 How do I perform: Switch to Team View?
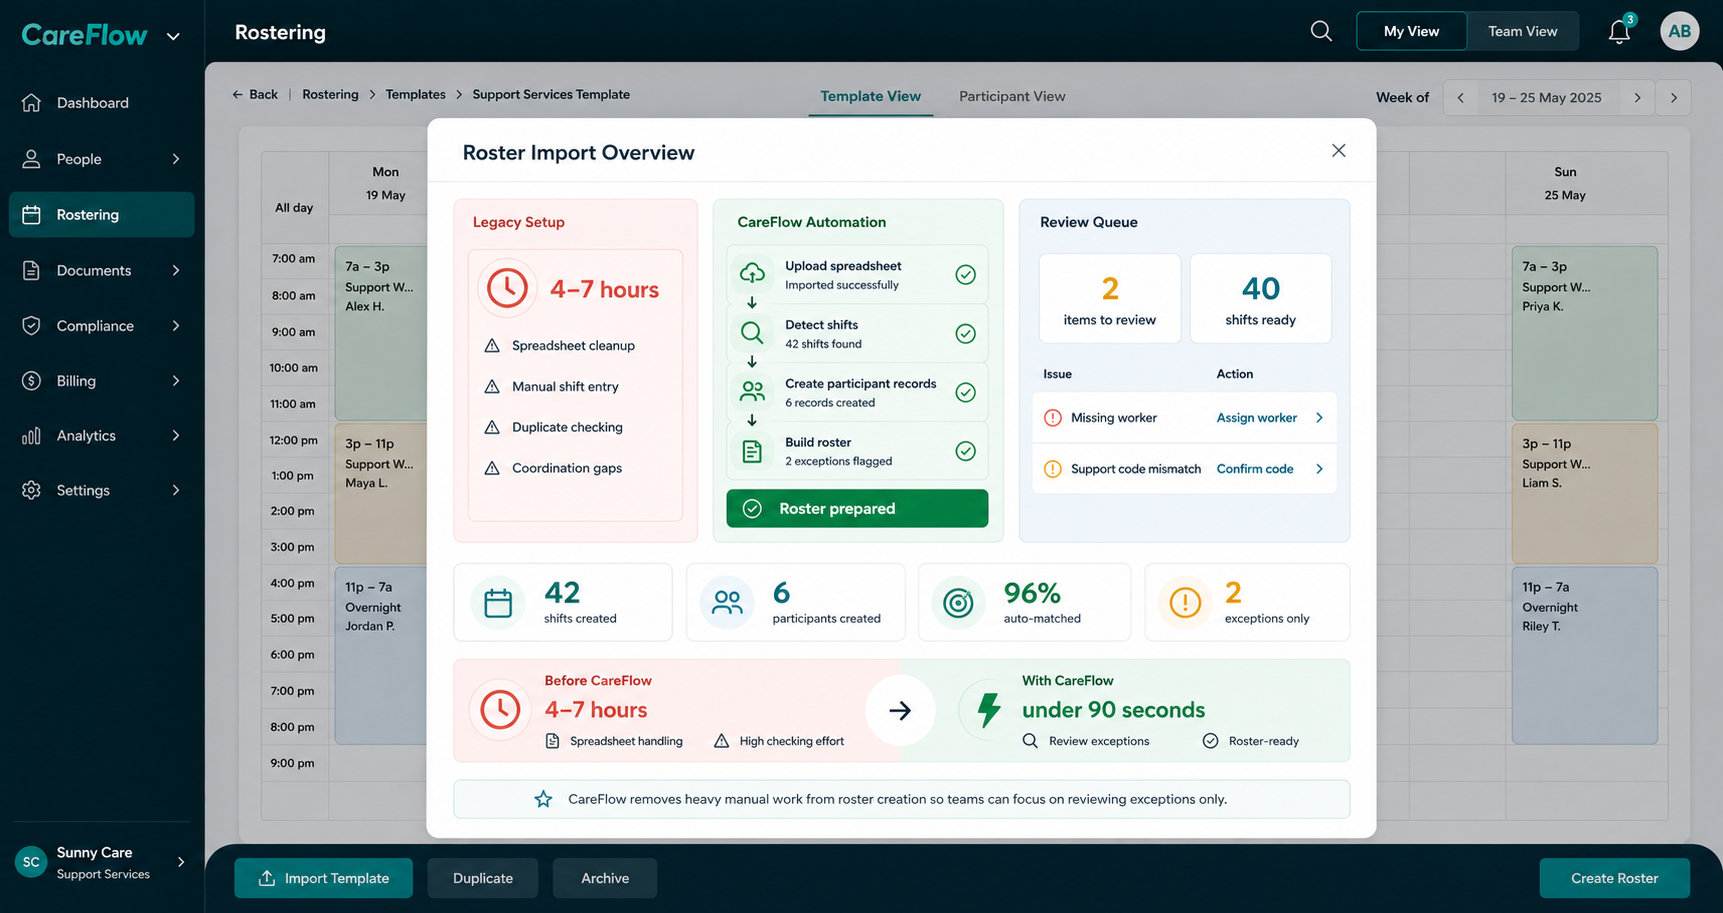click(x=1522, y=31)
